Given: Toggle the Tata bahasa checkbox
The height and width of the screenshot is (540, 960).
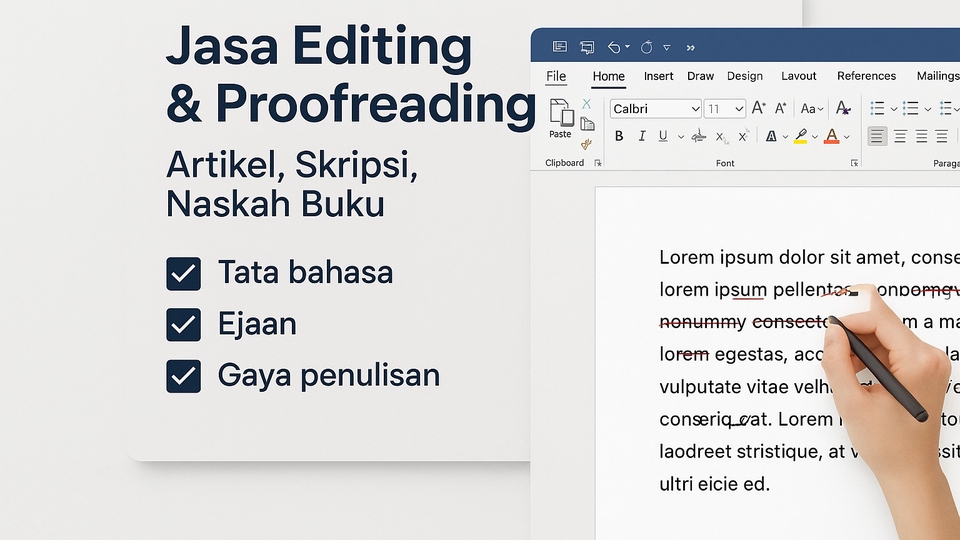Looking at the screenshot, I should coord(184,274).
